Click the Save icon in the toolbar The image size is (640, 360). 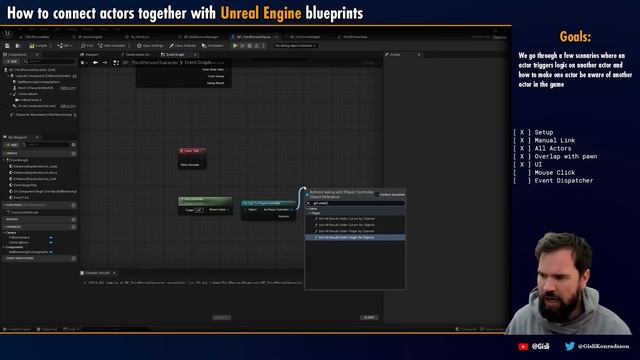[7, 46]
